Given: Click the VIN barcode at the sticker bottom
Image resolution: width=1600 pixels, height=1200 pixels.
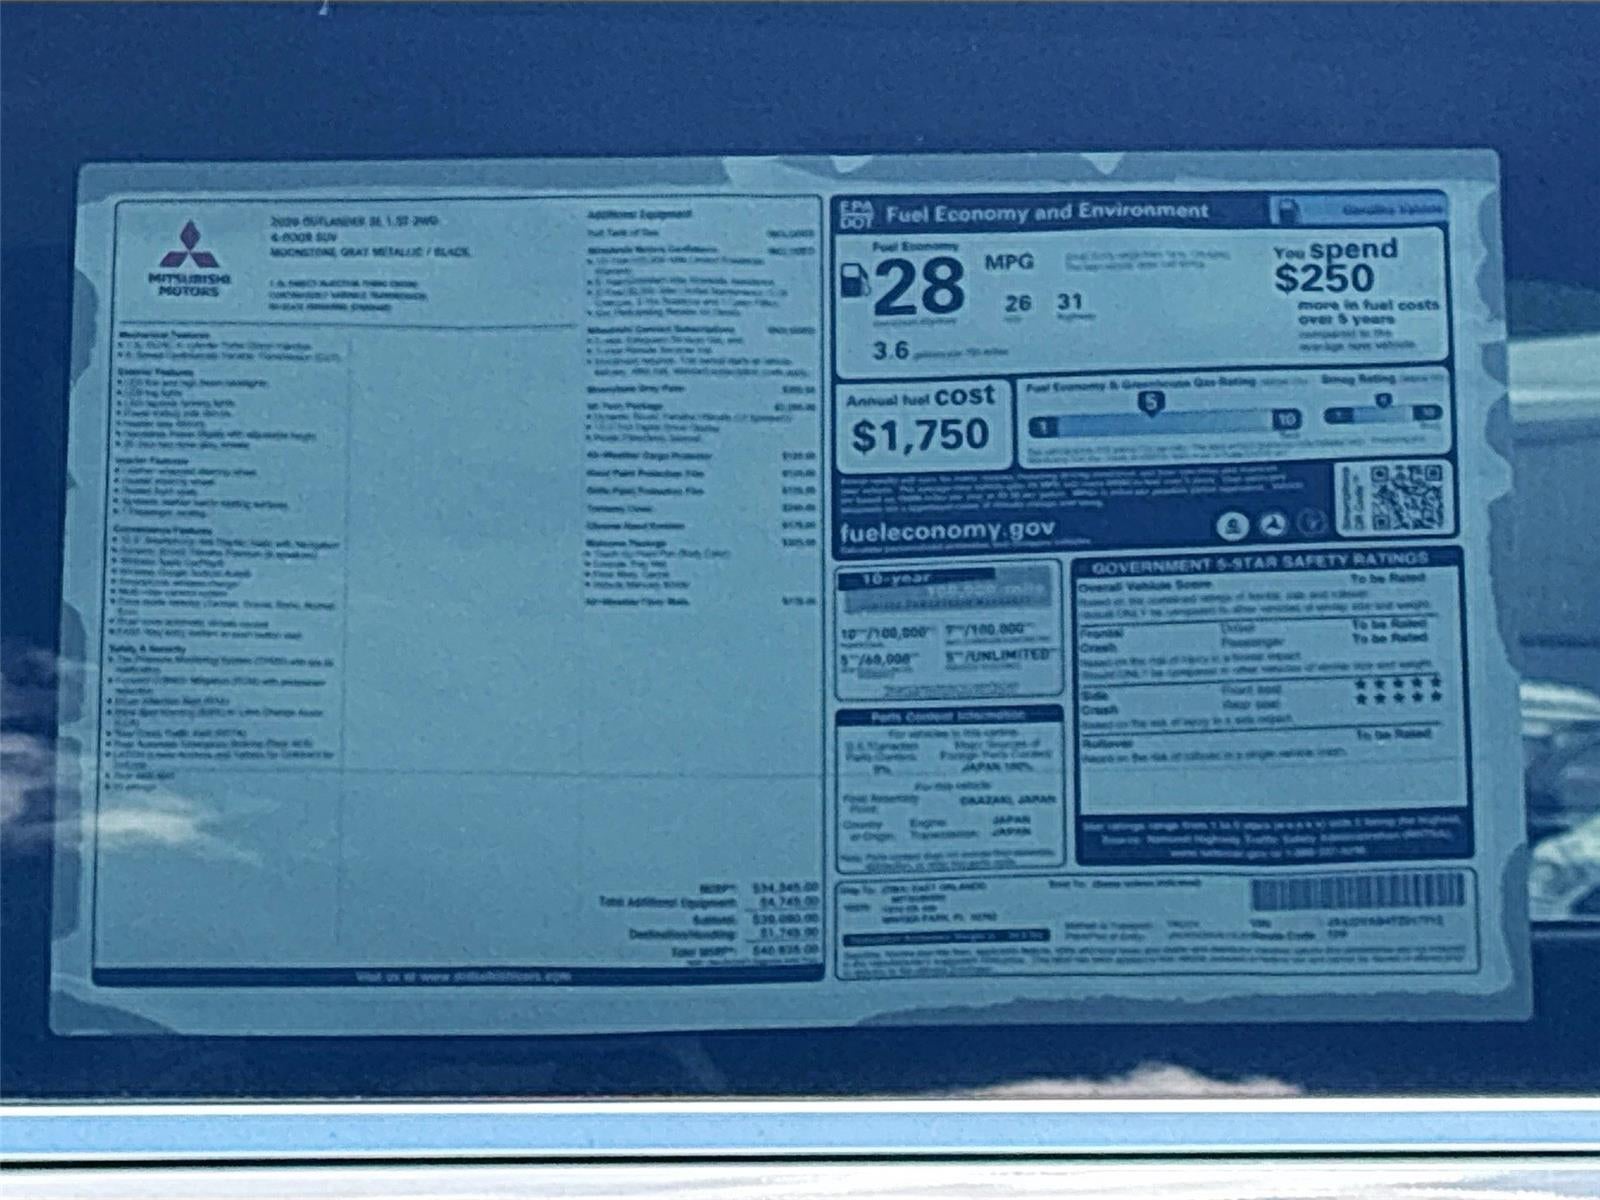Looking at the screenshot, I should (x=1358, y=892).
